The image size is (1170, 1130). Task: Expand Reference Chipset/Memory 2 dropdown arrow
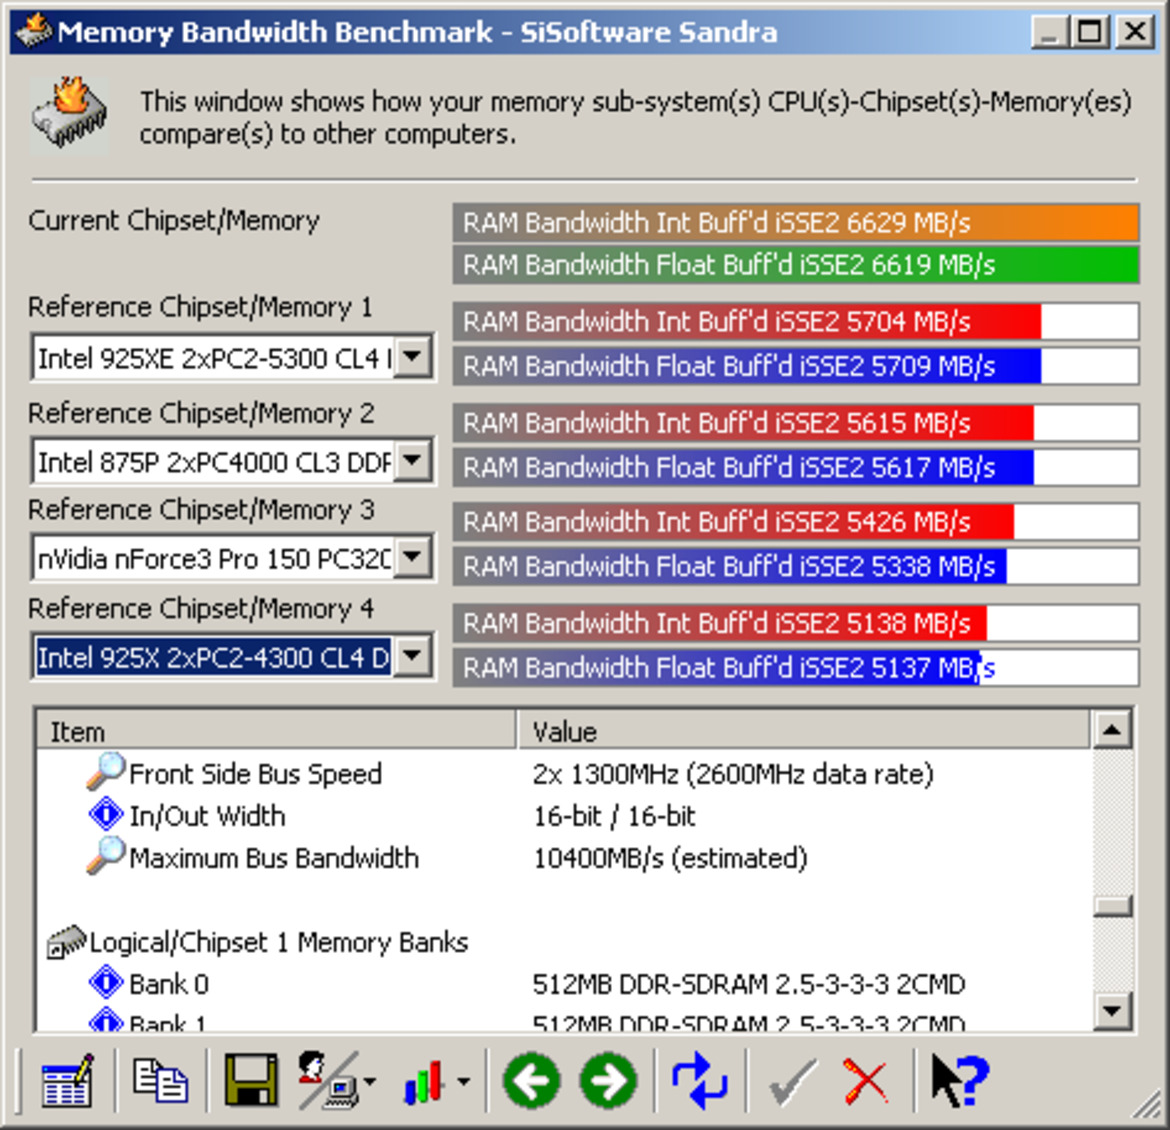pos(413,461)
